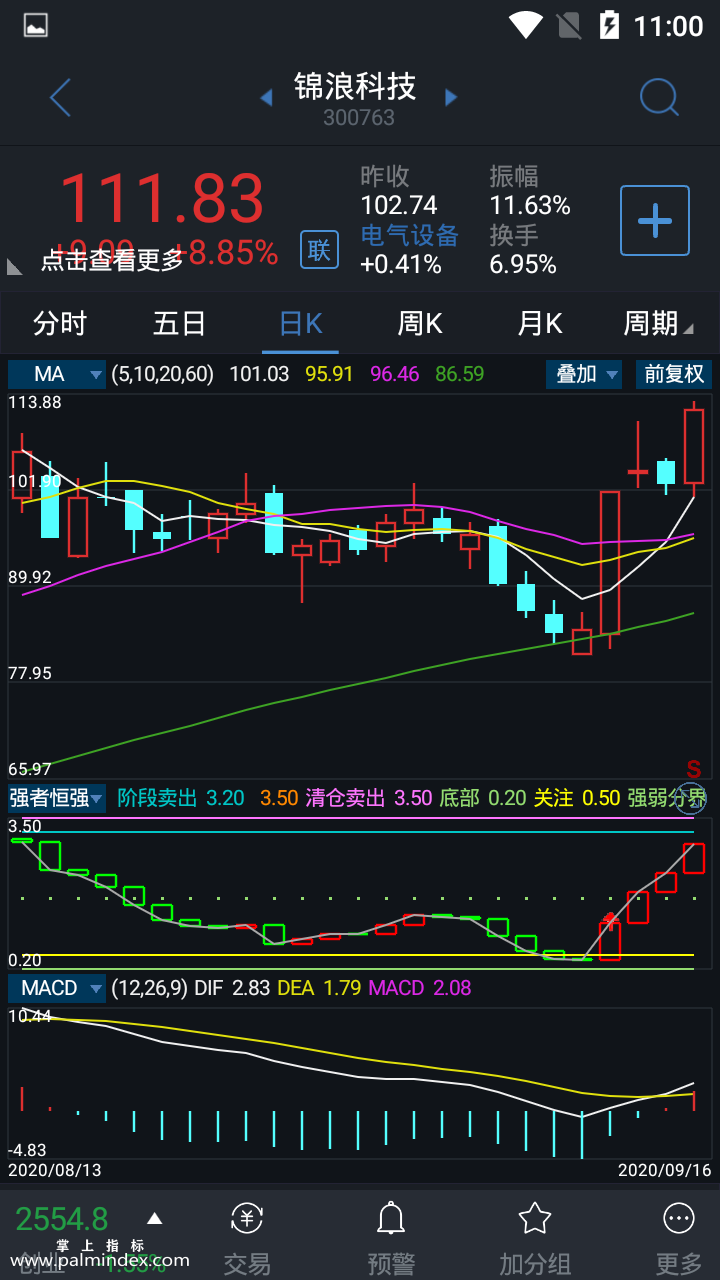The width and height of the screenshot is (720, 1280).
Task: Open the 强者恒强 indicator dropdown
Action: pos(57,798)
